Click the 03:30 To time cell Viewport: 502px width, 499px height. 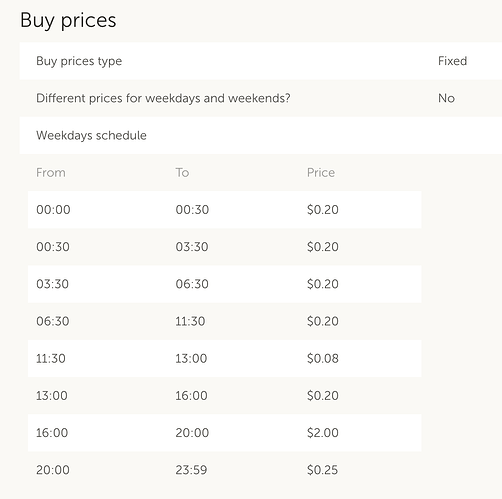(192, 247)
